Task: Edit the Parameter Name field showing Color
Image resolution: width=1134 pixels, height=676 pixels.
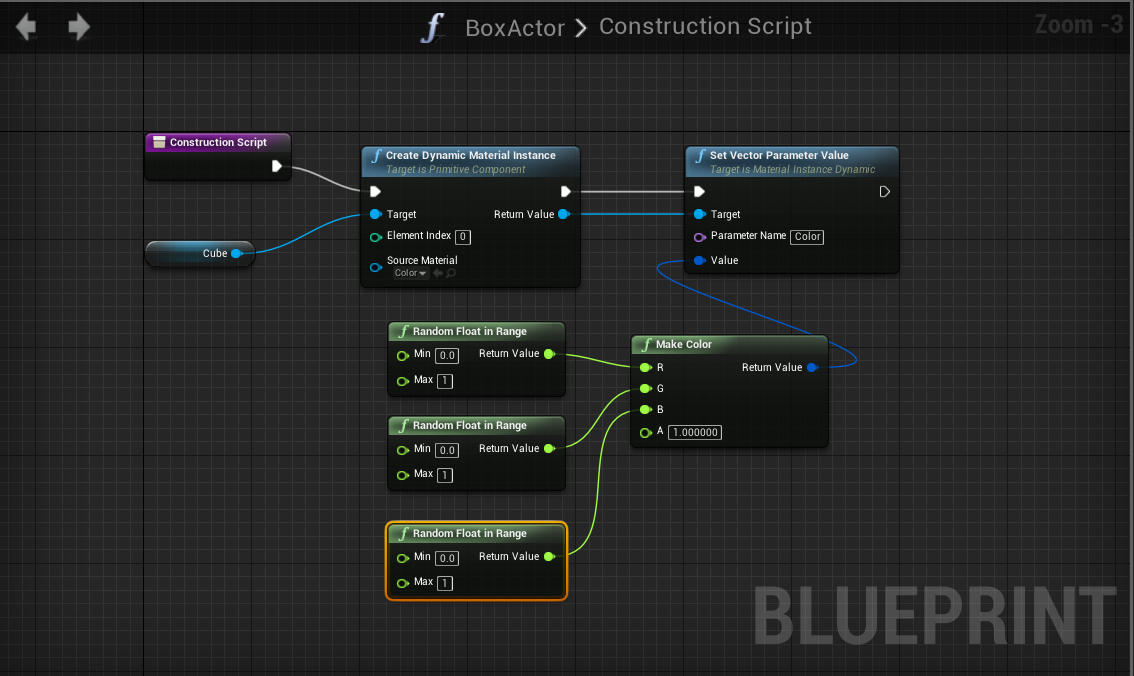Action: coord(807,236)
